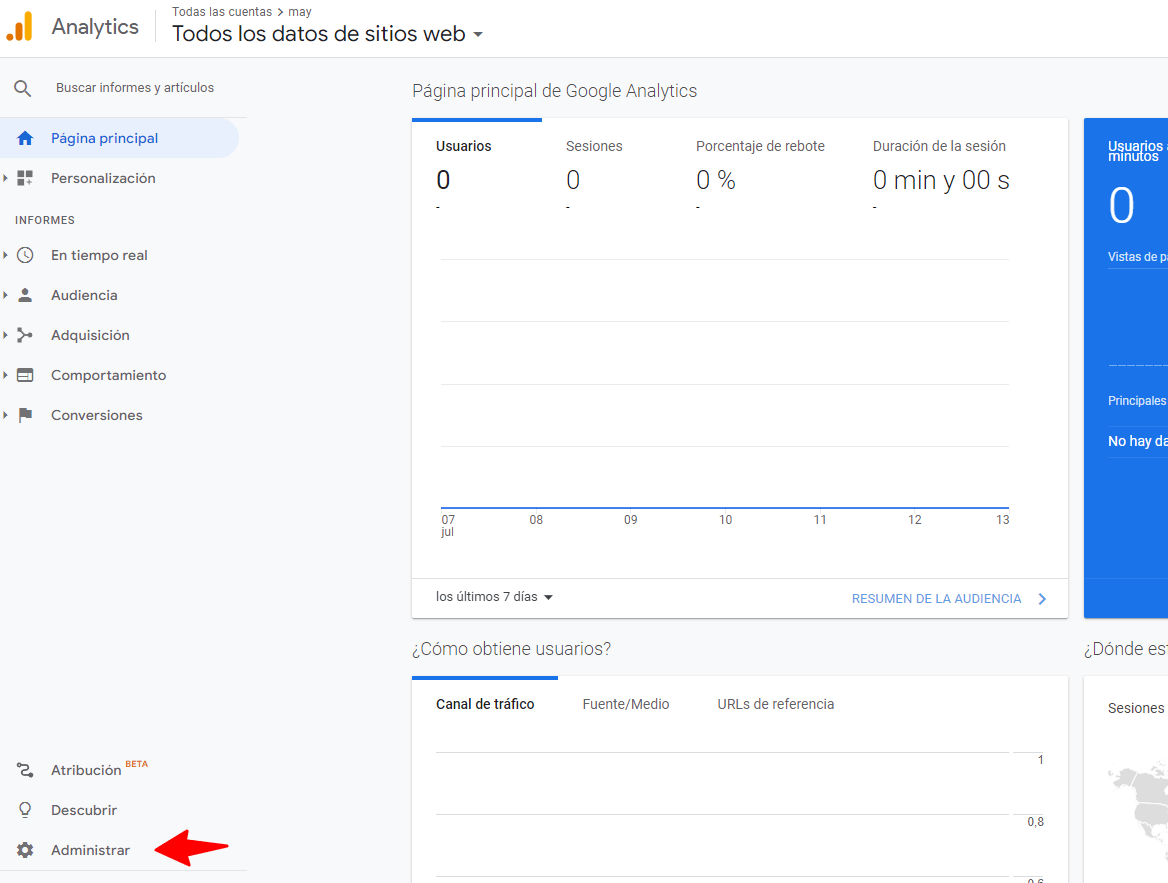Screen dimensions: 1168x883
Task: Click the Todas las cuentas breadcrumb
Action: point(222,12)
